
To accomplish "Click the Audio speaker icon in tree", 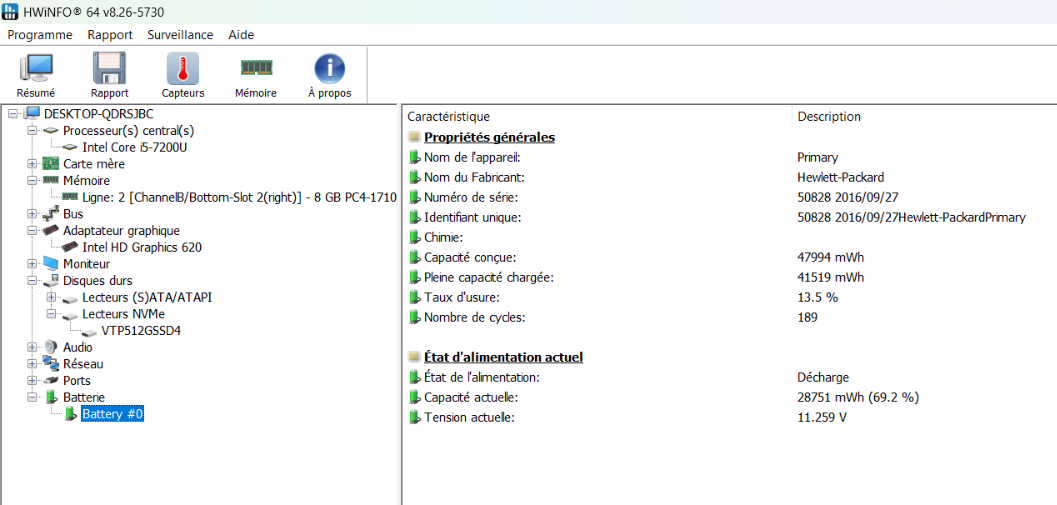I will click(51, 347).
